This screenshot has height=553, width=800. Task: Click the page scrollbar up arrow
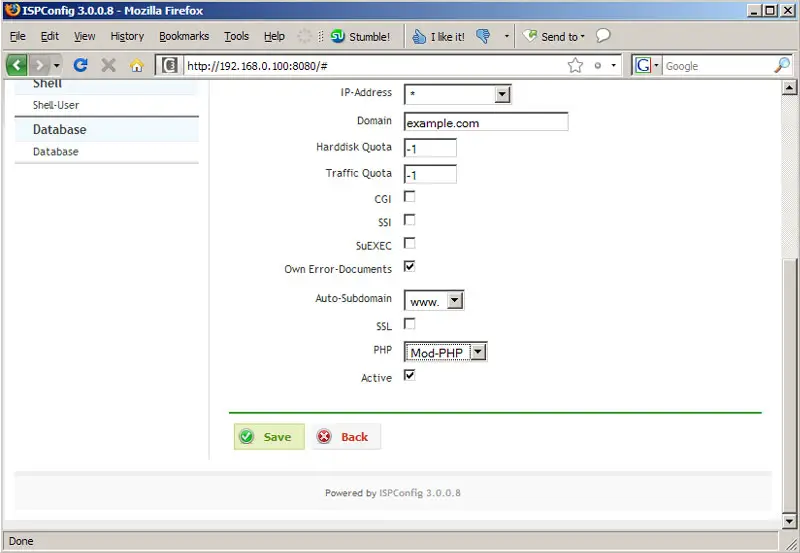point(789,88)
